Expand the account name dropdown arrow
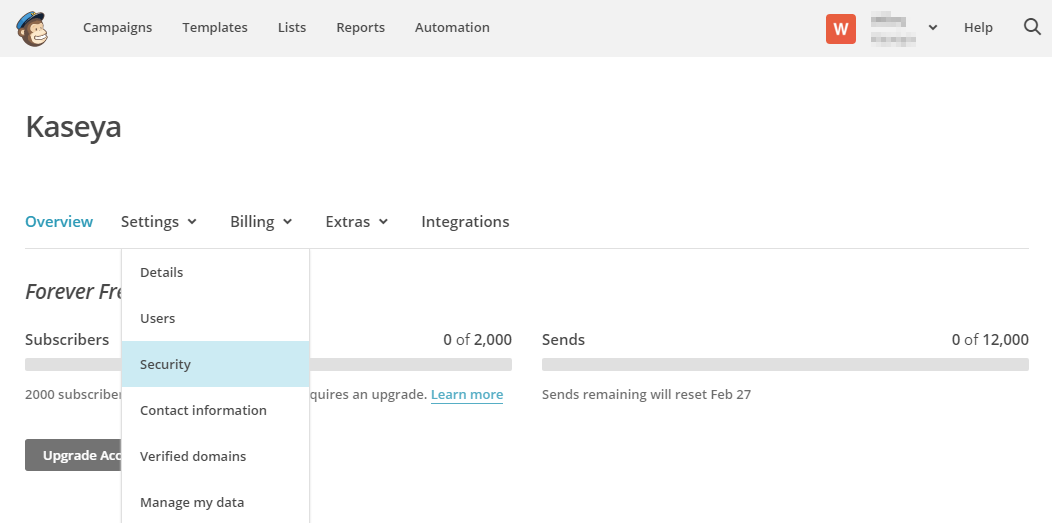 pos(933,28)
